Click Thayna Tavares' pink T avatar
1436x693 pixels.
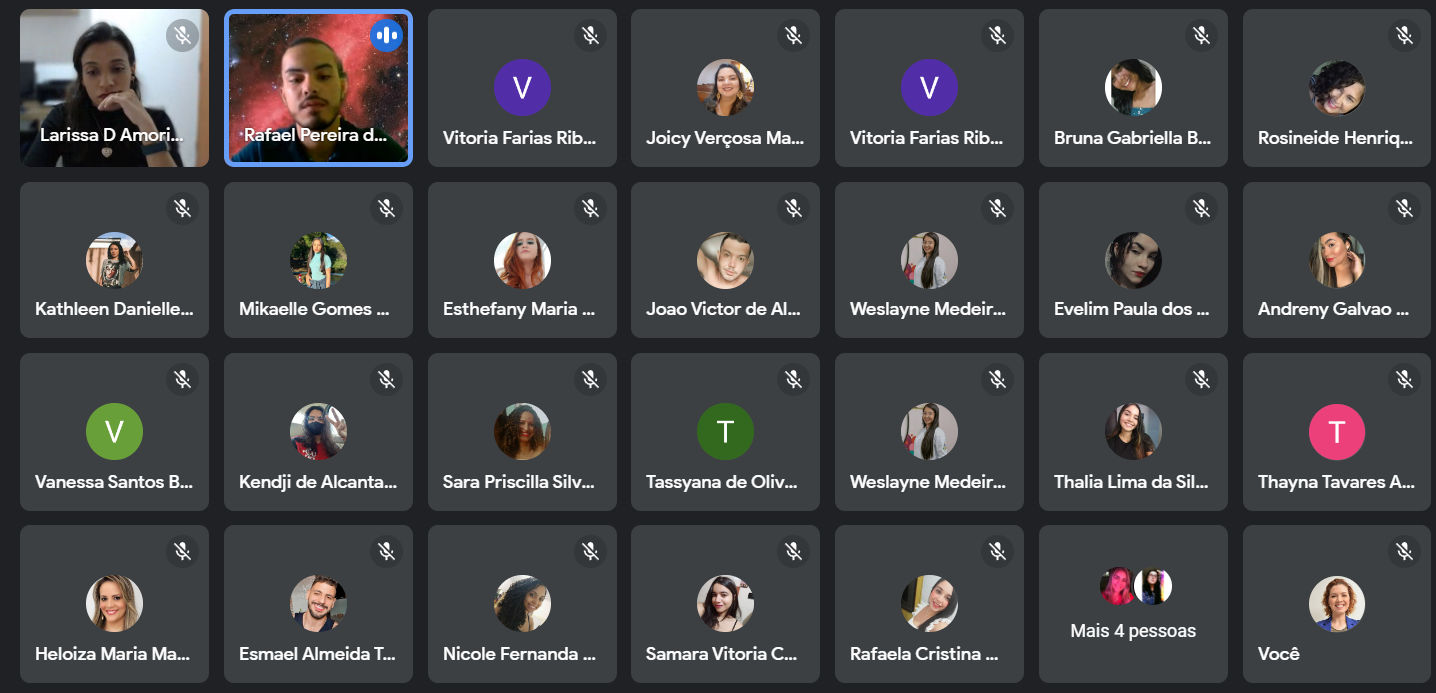(x=1337, y=432)
